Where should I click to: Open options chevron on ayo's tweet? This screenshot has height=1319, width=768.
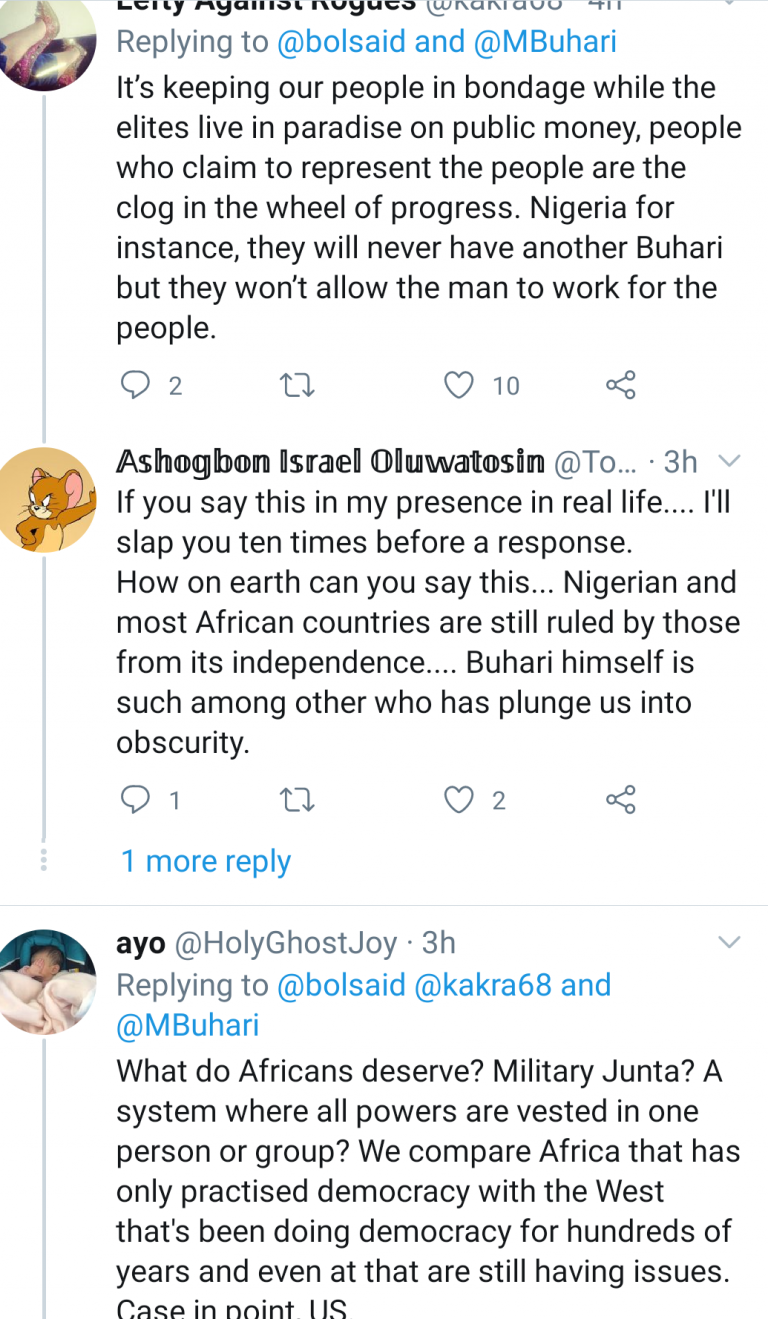tap(729, 942)
